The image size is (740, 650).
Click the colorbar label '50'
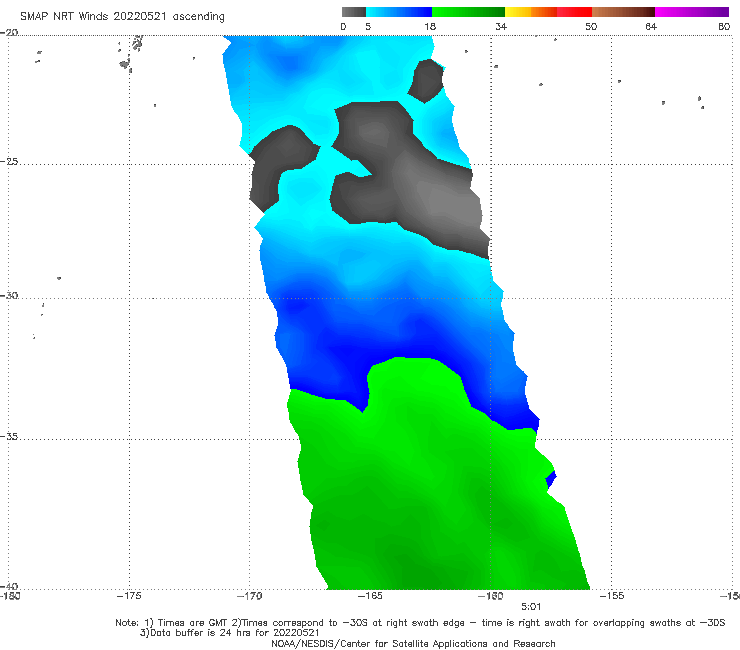click(x=591, y=26)
